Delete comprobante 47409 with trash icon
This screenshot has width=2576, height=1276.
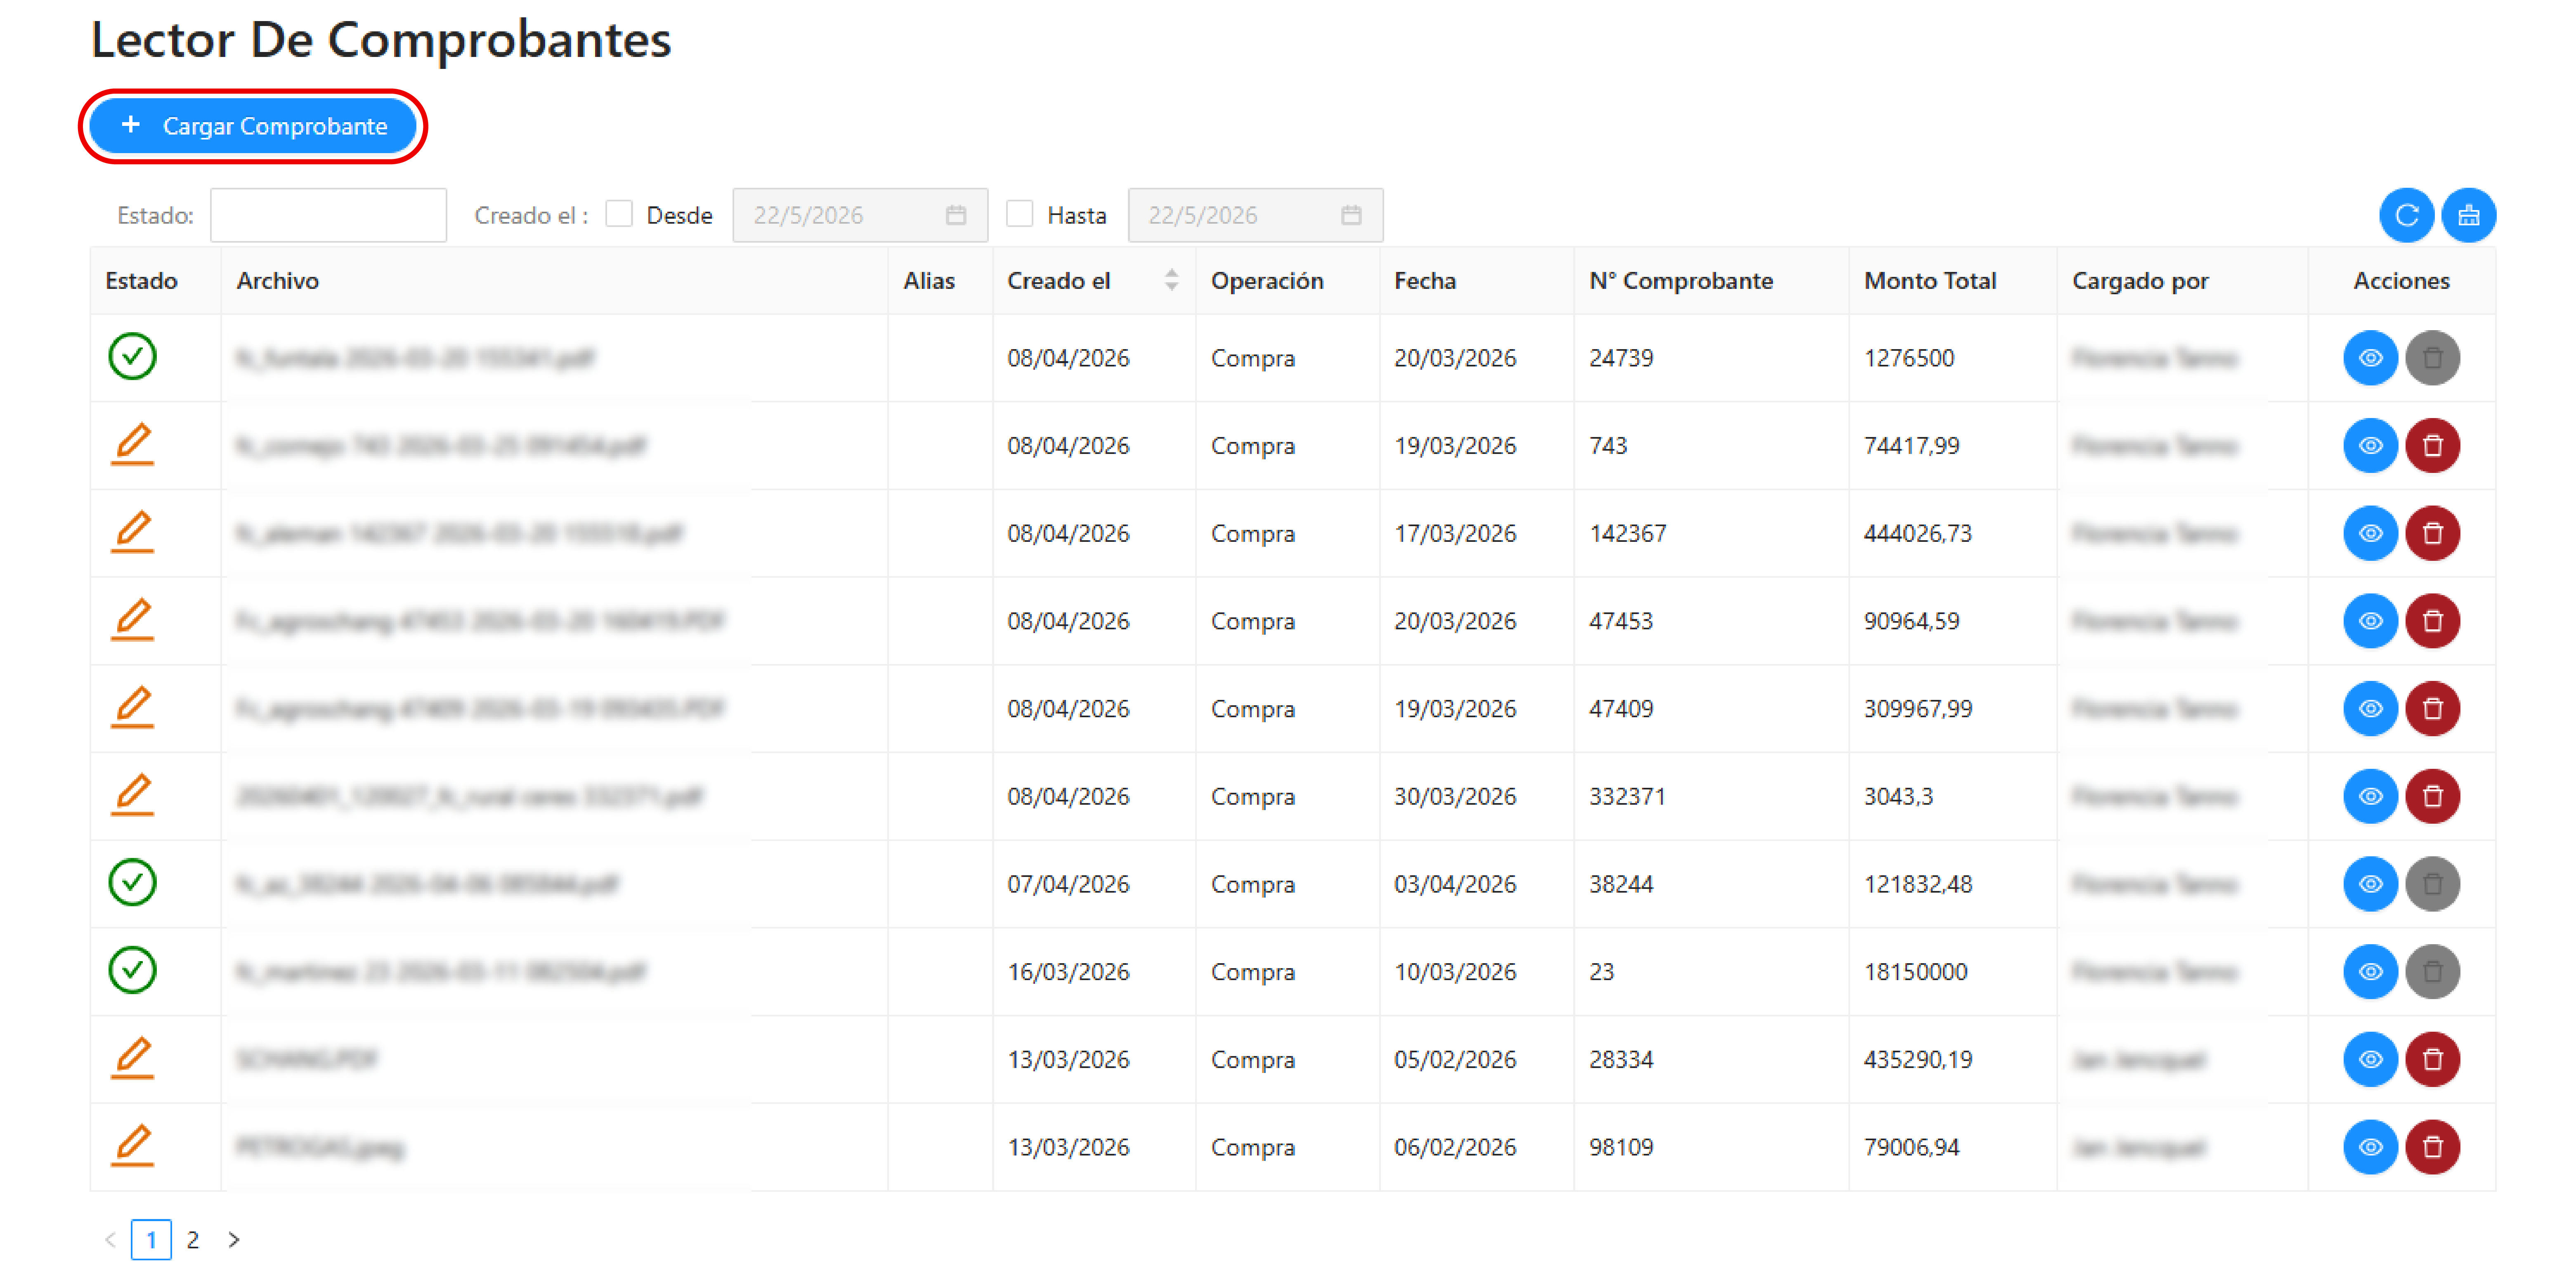coord(2432,709)
